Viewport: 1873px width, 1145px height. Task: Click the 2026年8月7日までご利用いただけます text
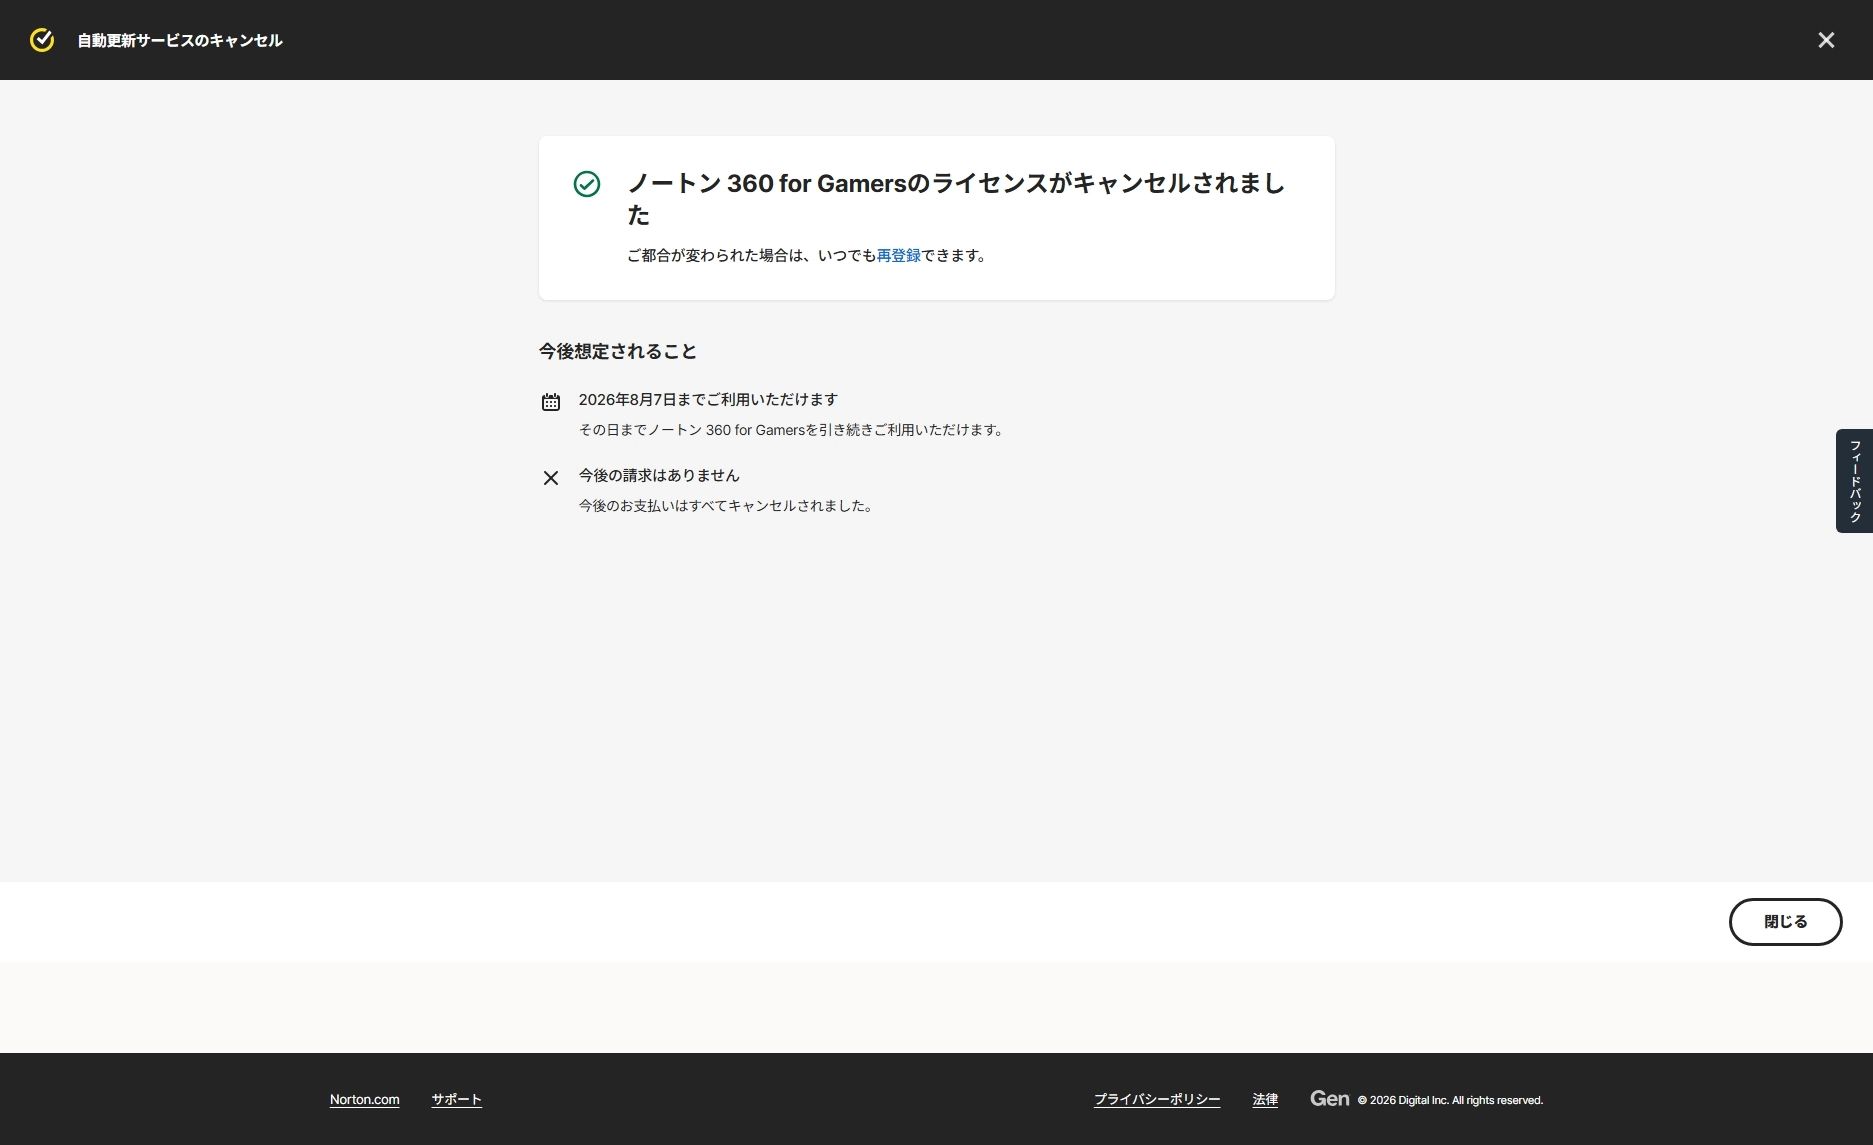tap(708, 400)
